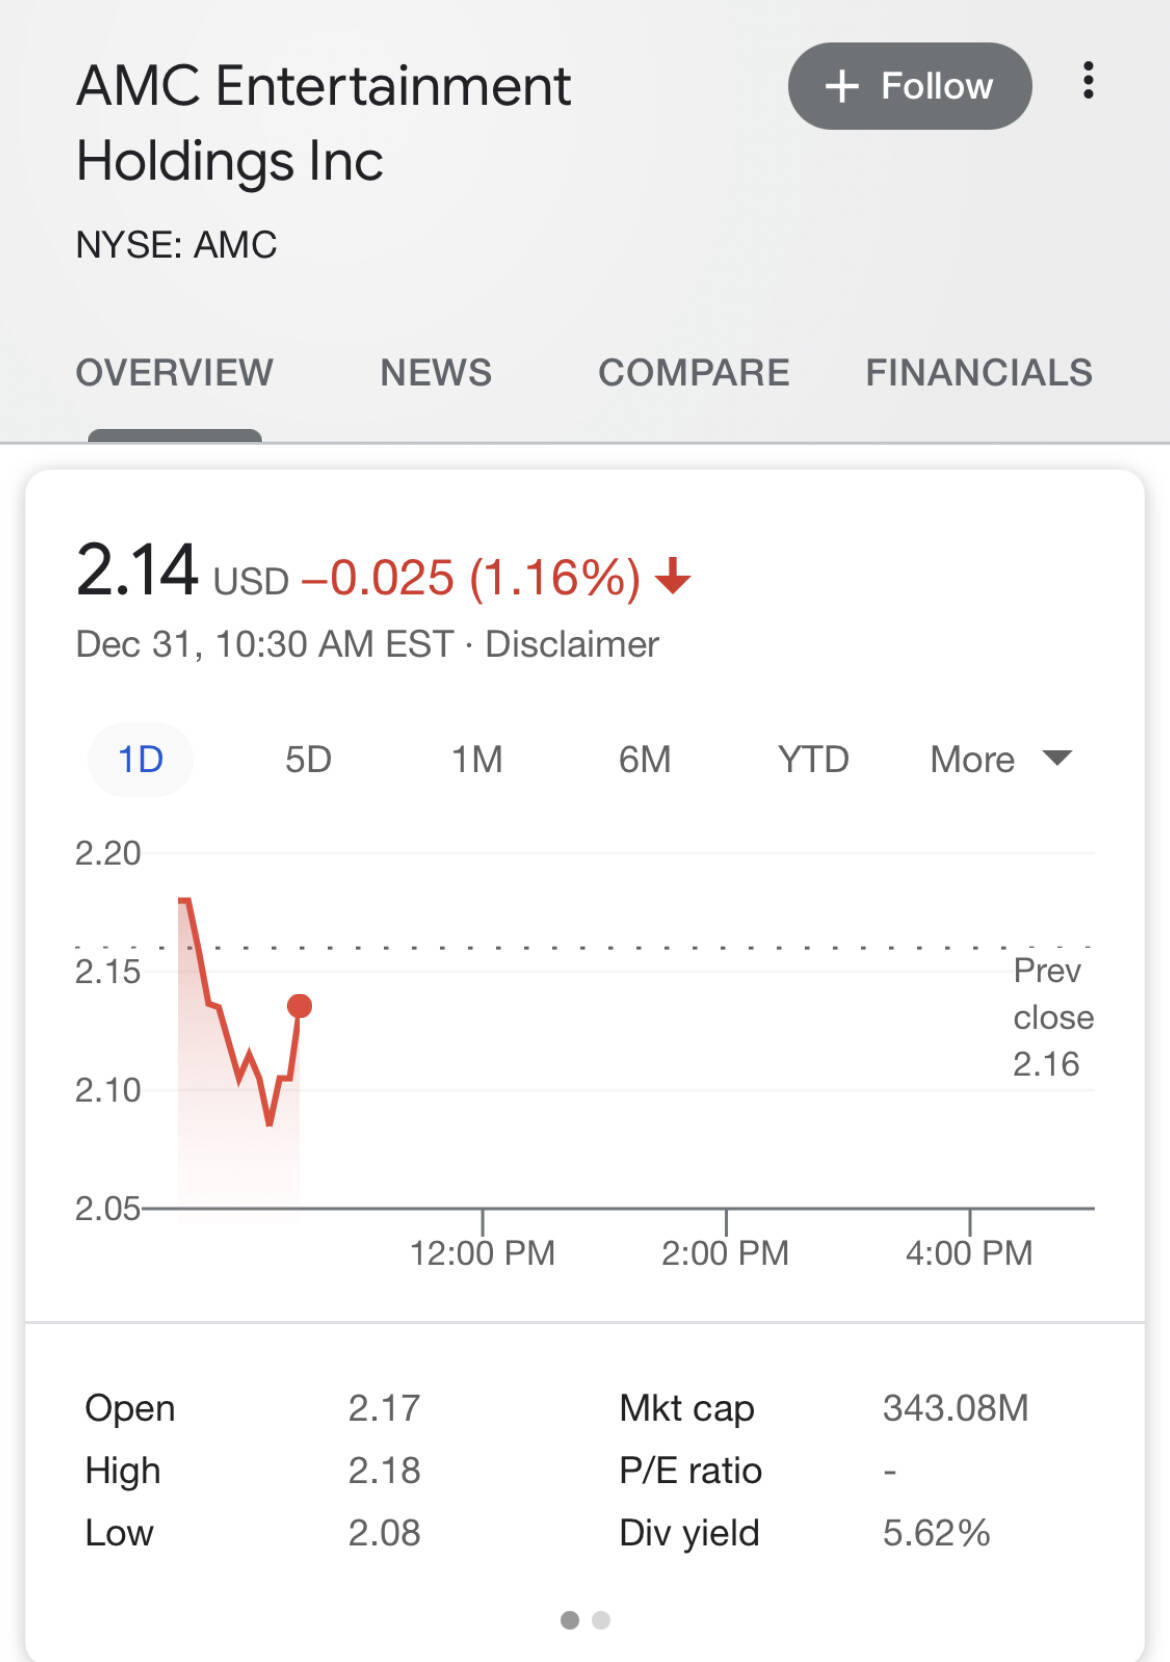This screenshot has height=1662, width=1170.
Task: Open the Disclaimer link
Action: [x=571, y=645]
